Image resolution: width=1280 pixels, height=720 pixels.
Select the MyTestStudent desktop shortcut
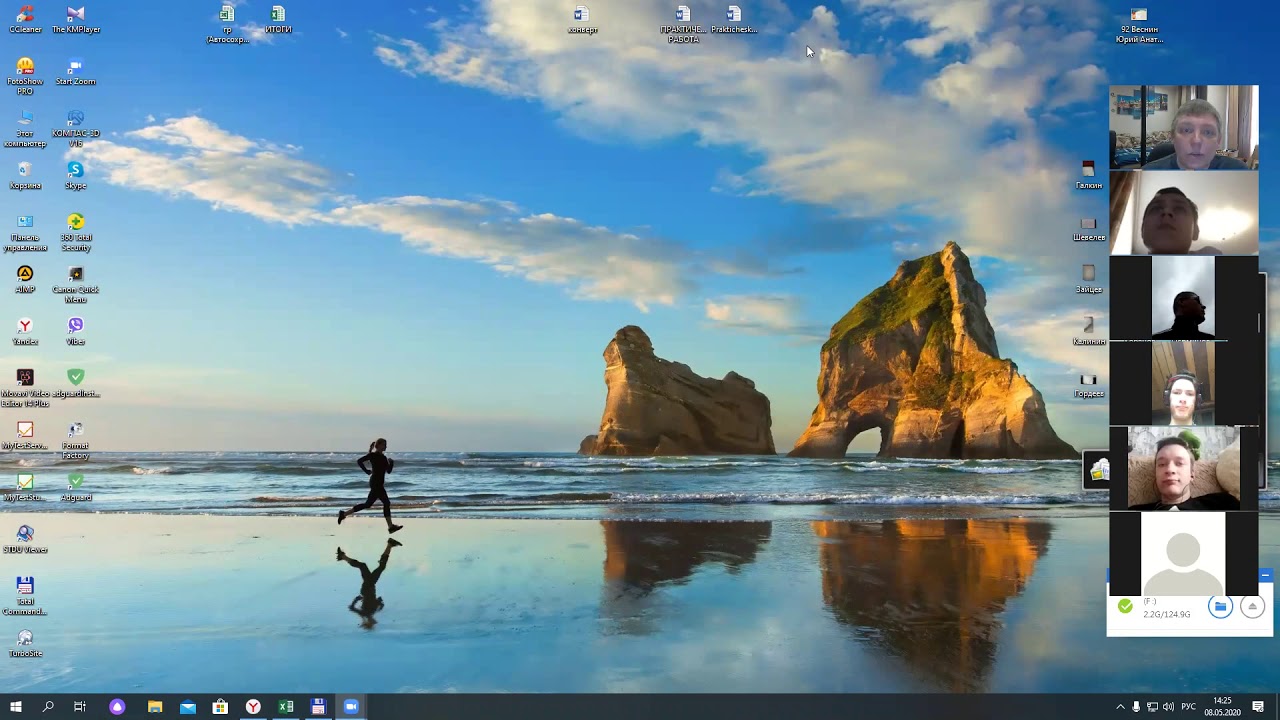click(26, 487)
